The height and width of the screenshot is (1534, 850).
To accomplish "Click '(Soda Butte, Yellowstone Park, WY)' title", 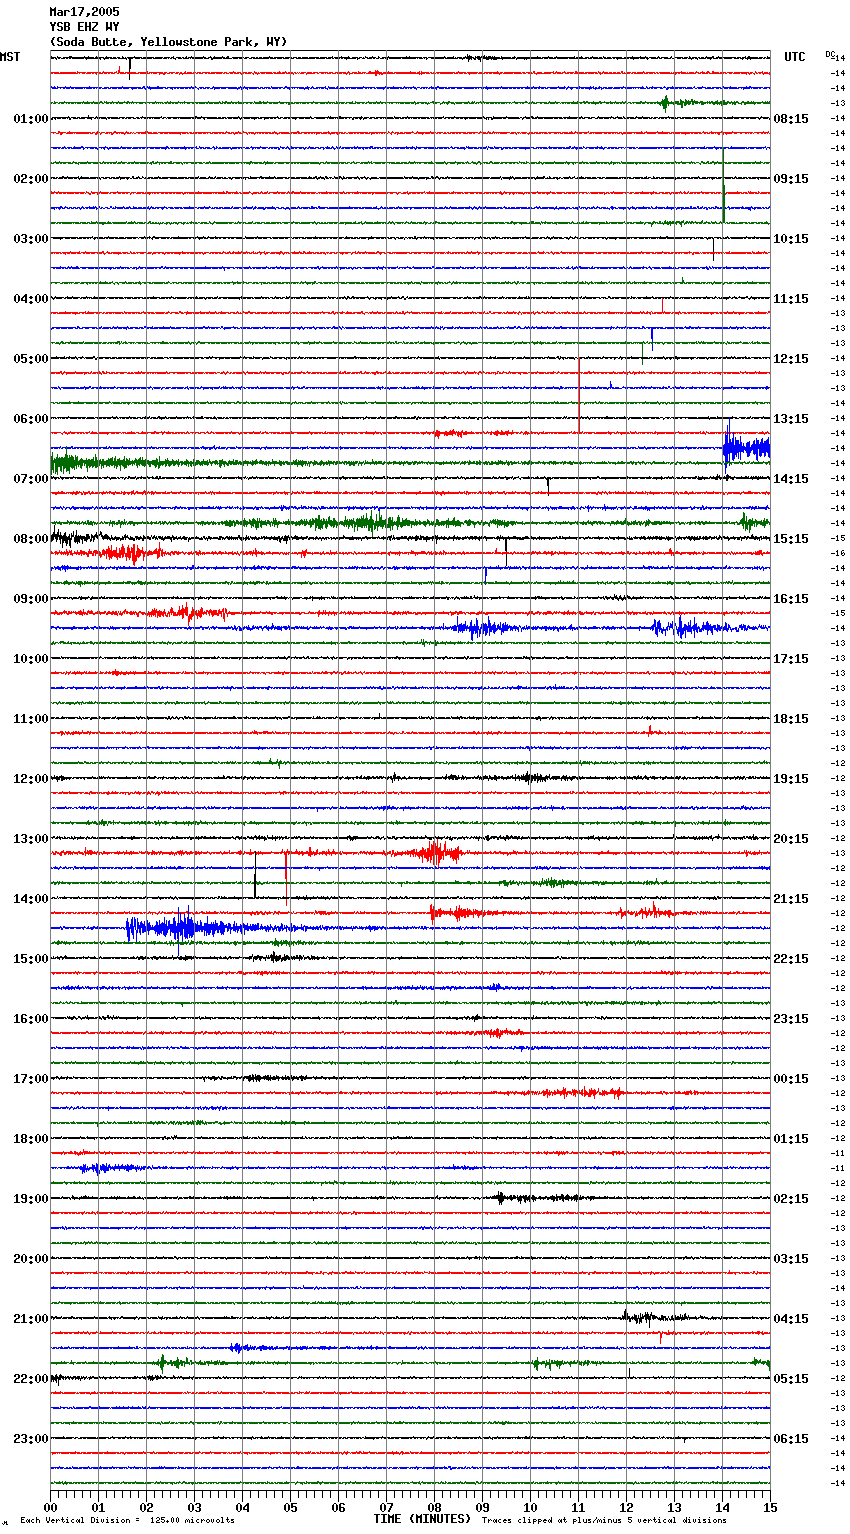I will [x=168, y=42].
